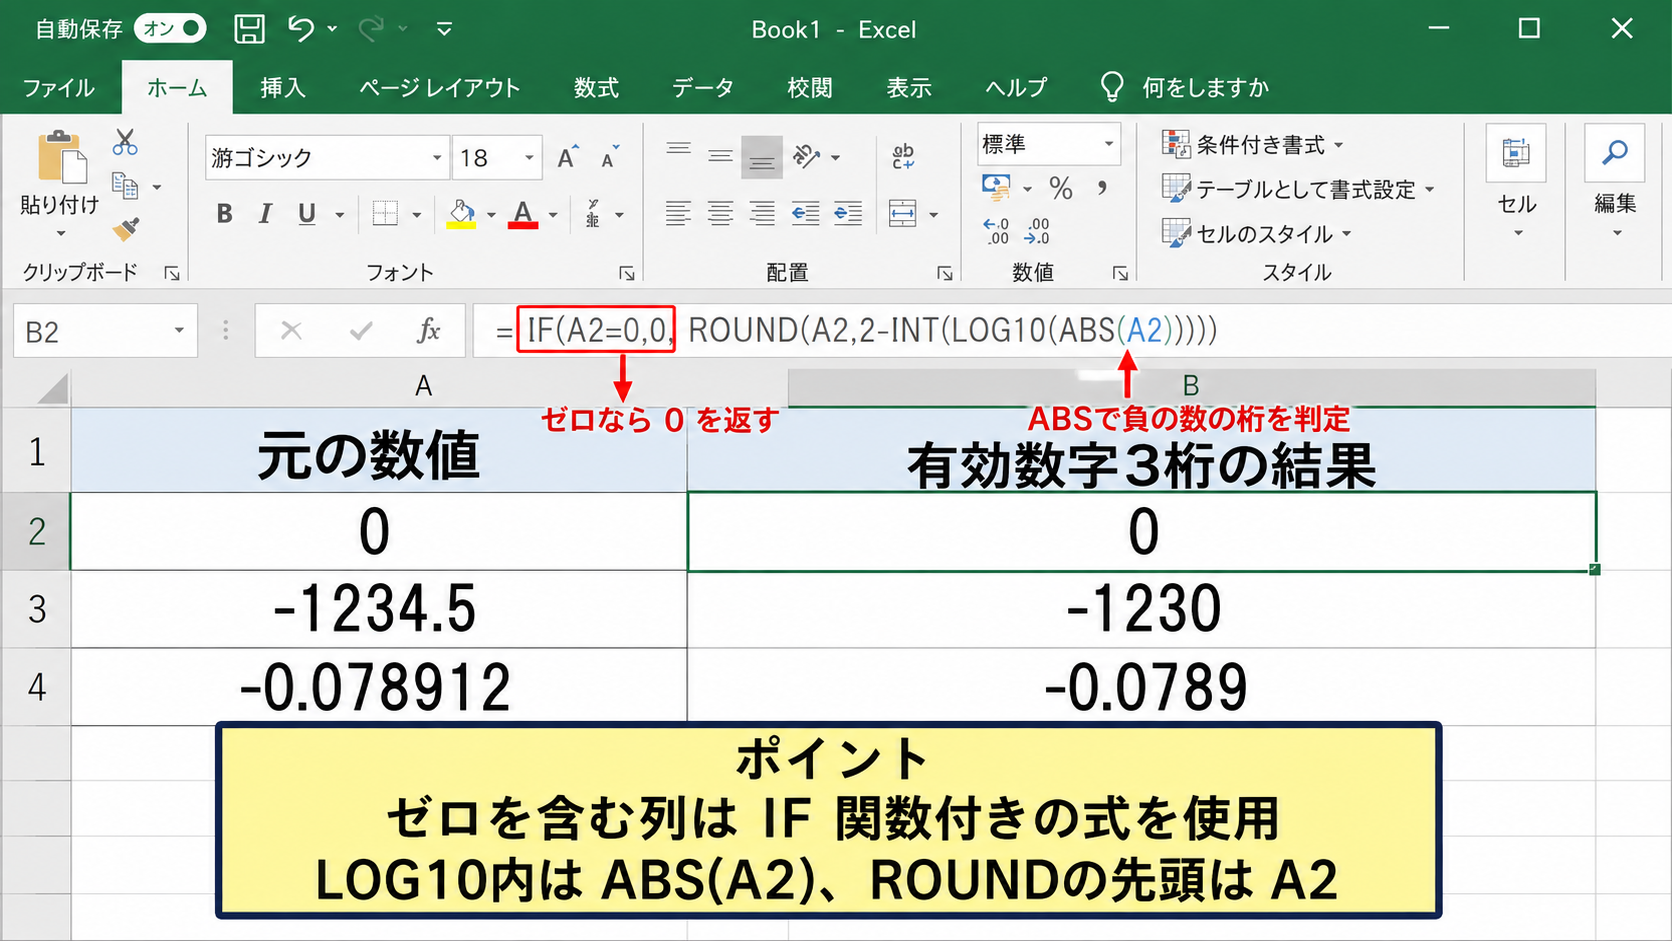Click the Insert Function fx icon

click(x=428, y=331)
